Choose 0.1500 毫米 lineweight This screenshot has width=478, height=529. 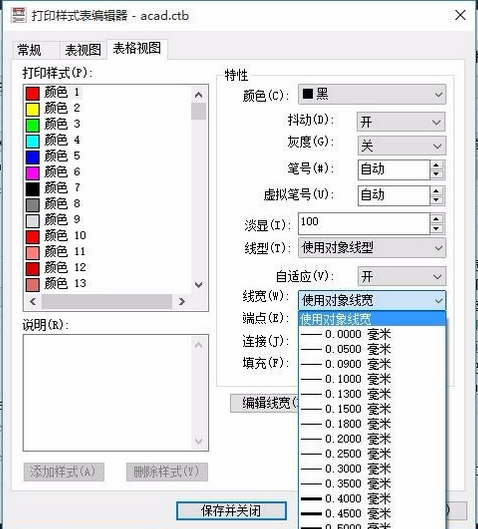tap(372, 409)
